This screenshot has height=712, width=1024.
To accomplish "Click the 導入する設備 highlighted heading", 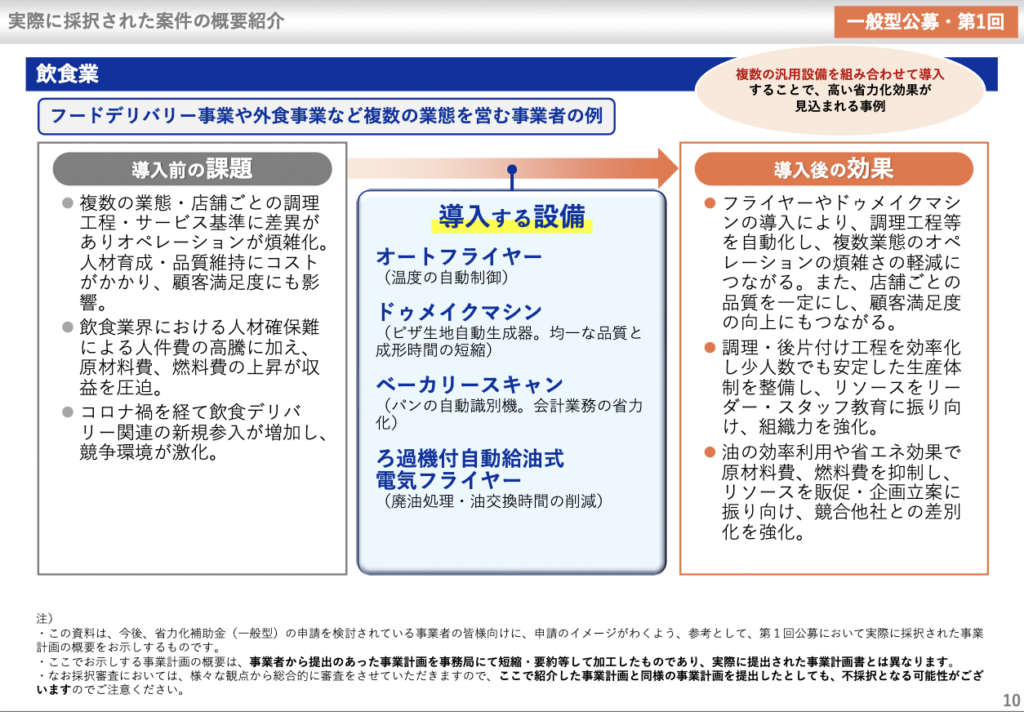I will (511, 217).
